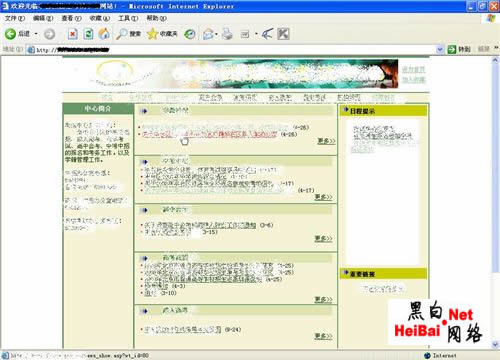The width and height of the screenshot is (500, 360).
Task: Click into the address bar URL field
Action: click(x=233, y=50)
